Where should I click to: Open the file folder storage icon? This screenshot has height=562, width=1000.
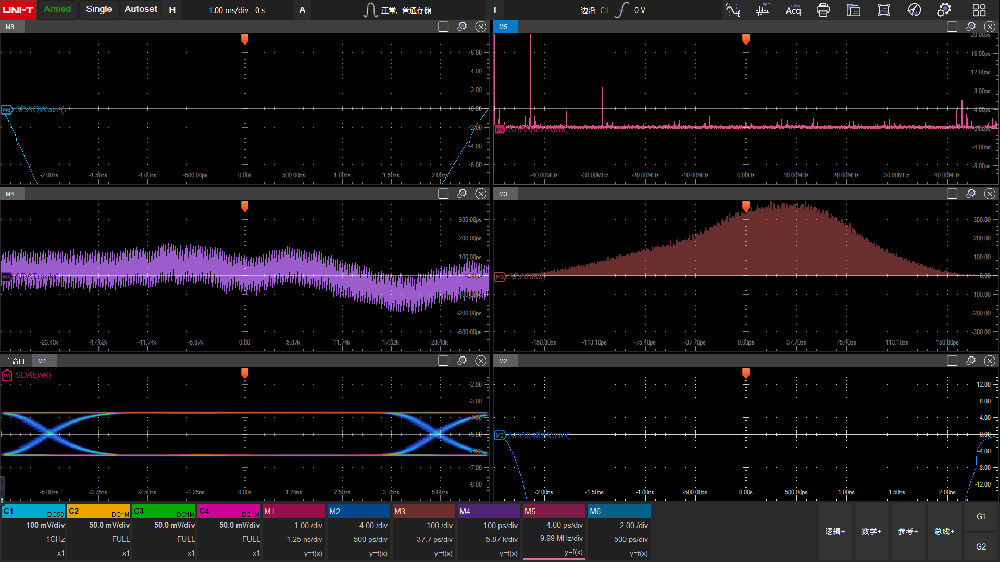coord(853,10)
